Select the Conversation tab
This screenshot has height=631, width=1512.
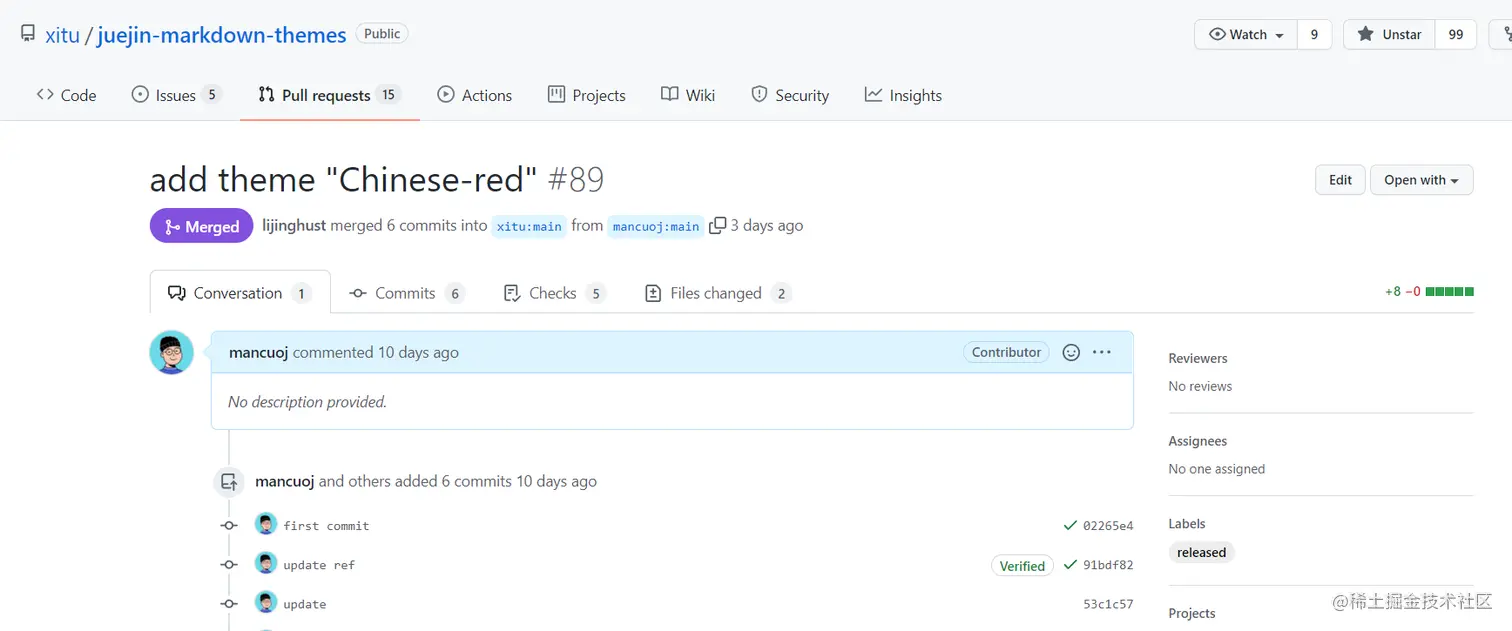click(x=240, y=293)
